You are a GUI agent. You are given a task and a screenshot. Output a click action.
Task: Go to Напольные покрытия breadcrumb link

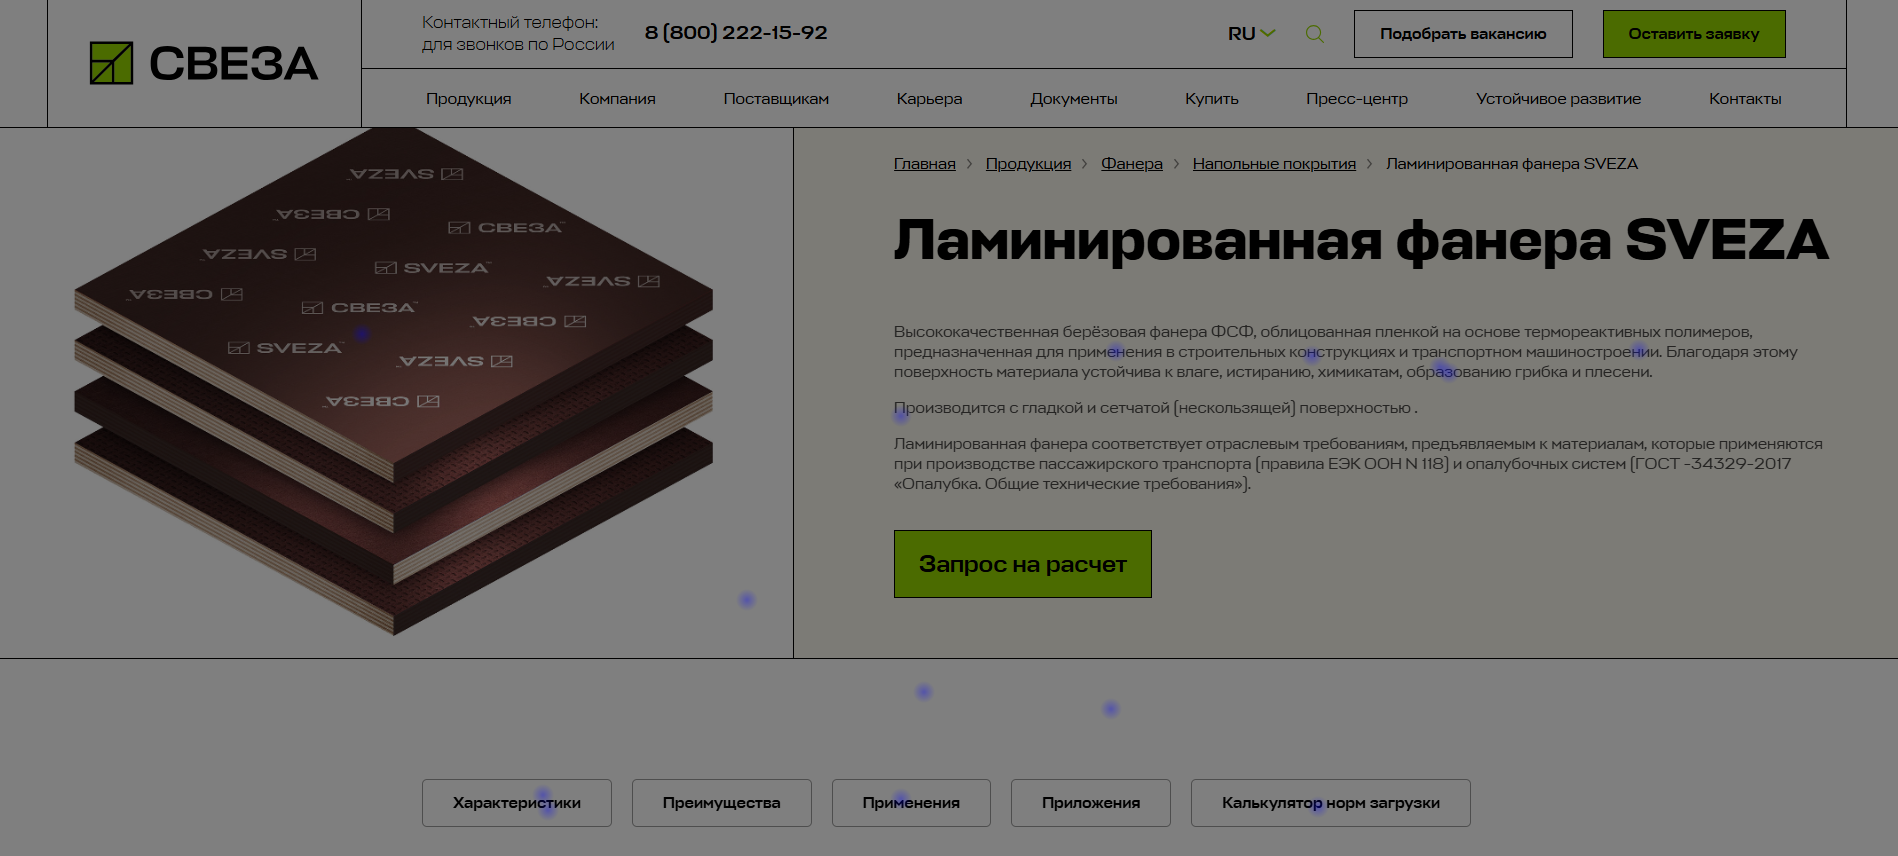point(1274,163)
